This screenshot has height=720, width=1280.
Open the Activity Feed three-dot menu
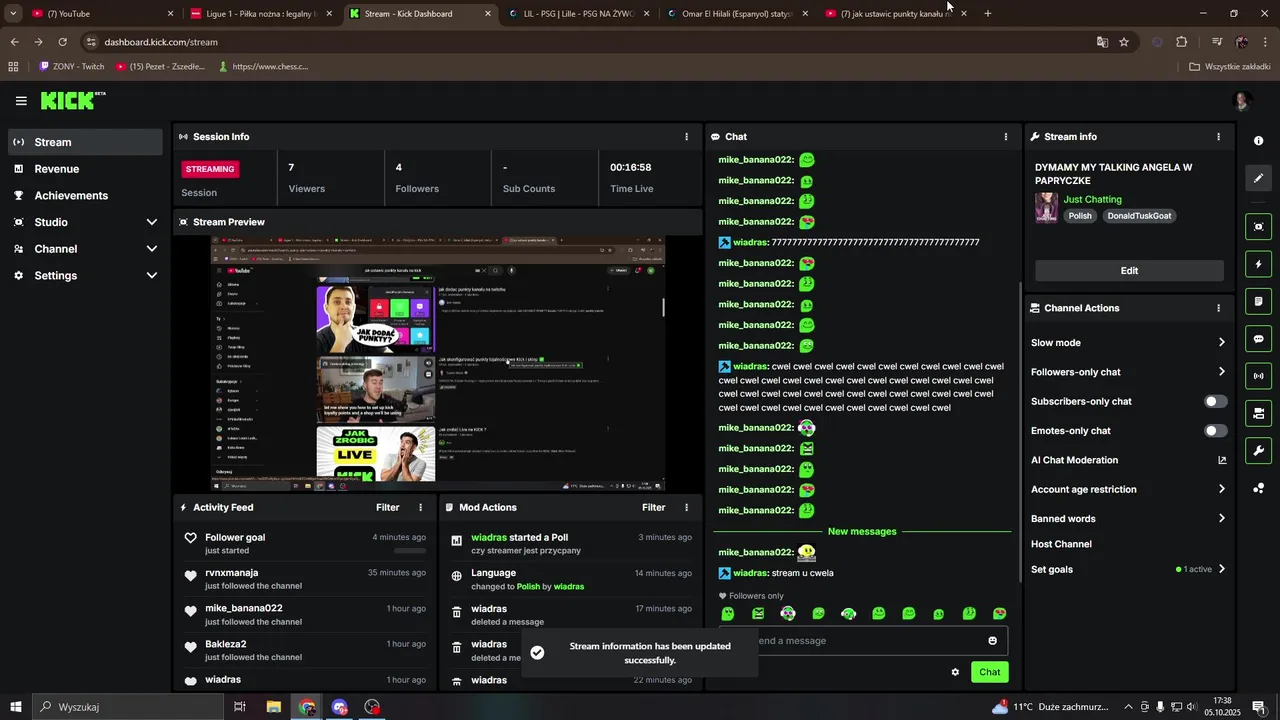420,508
